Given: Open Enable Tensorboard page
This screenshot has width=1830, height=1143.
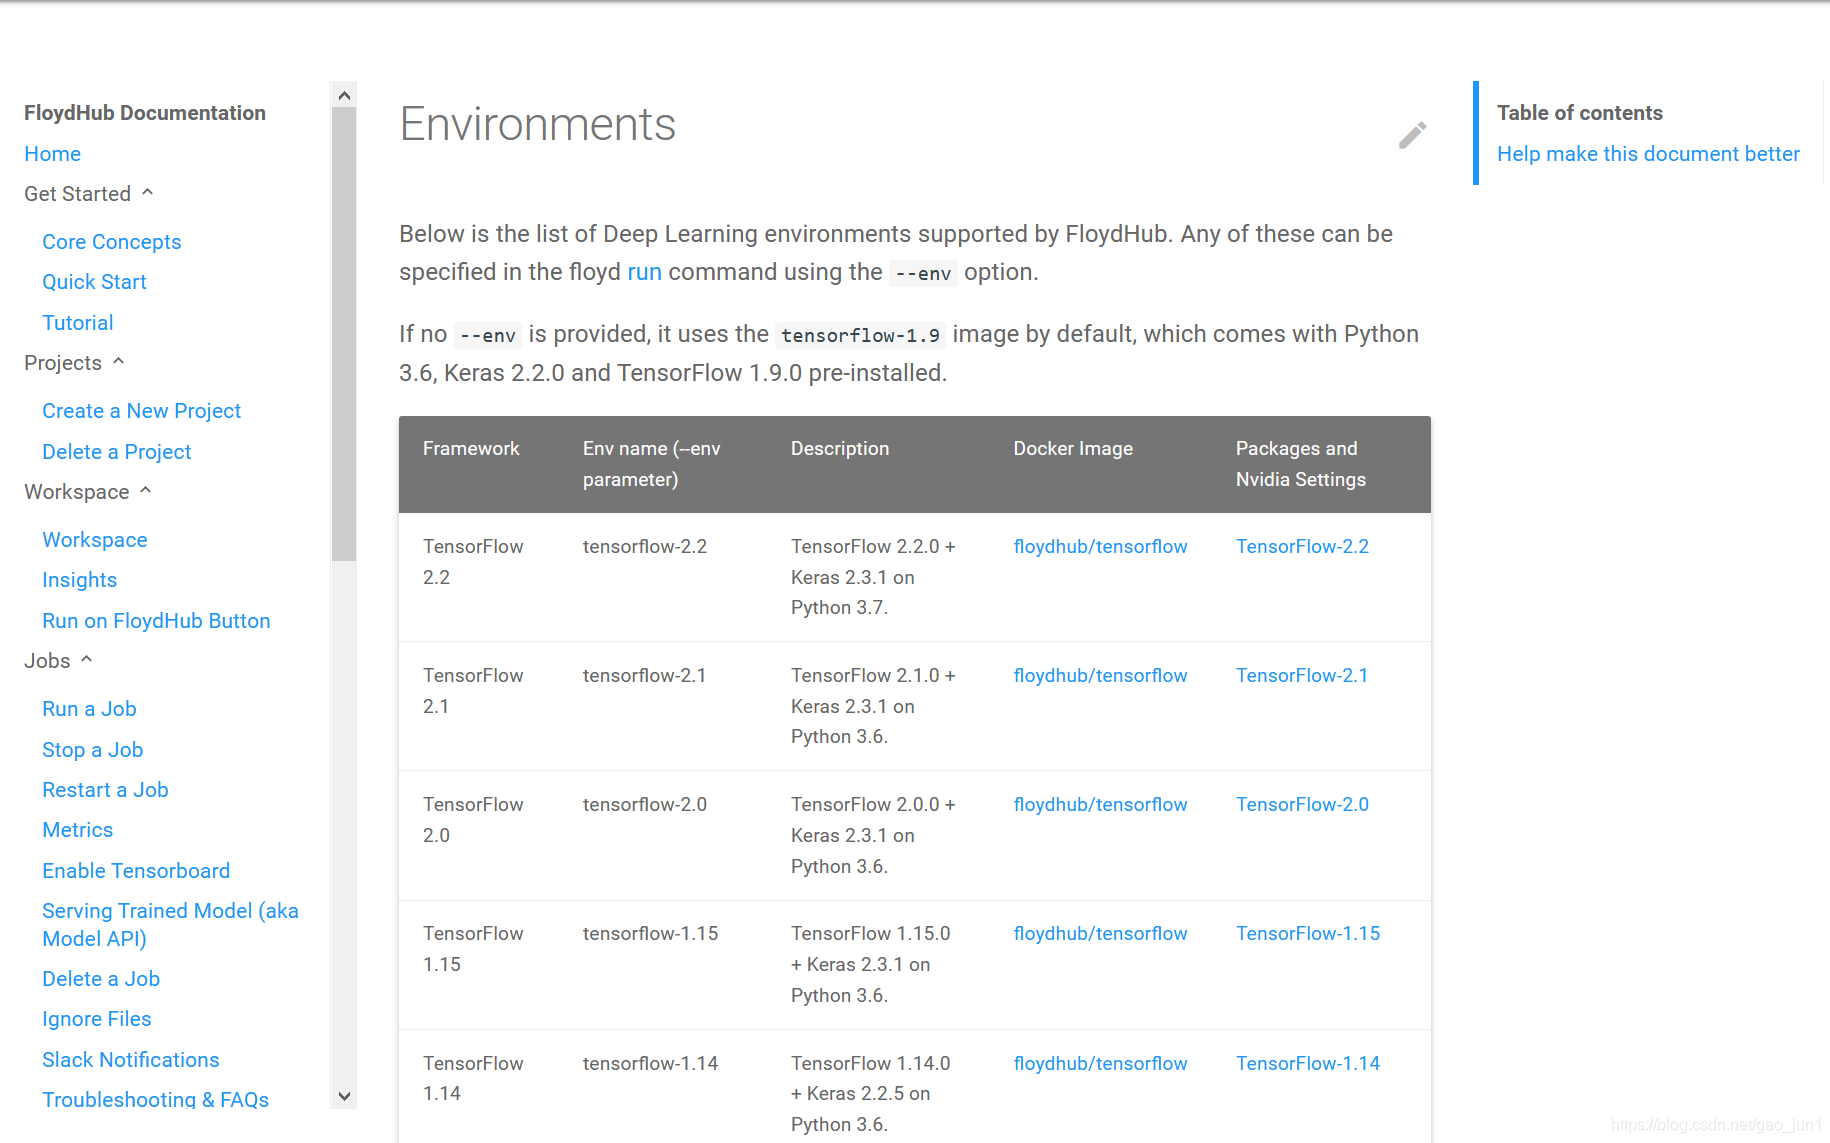Looking at the screenshot, I should (136, 871).
